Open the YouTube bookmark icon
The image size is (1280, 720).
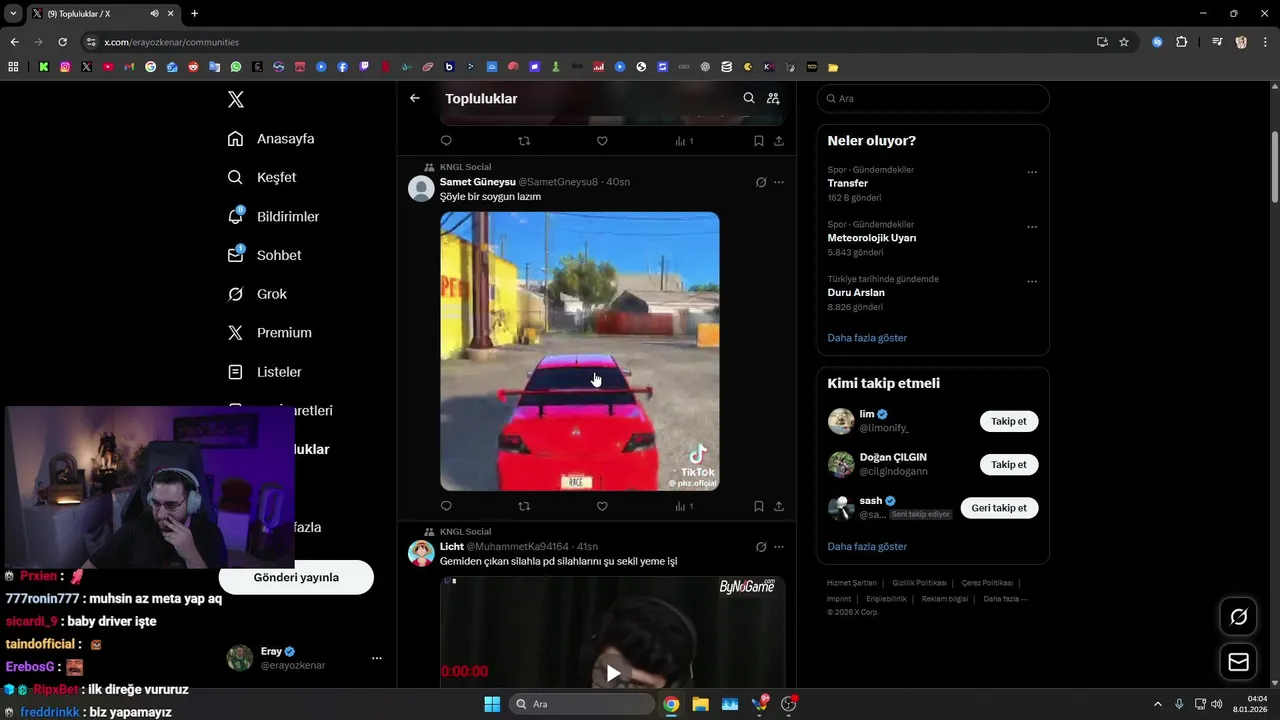point(108,67)
